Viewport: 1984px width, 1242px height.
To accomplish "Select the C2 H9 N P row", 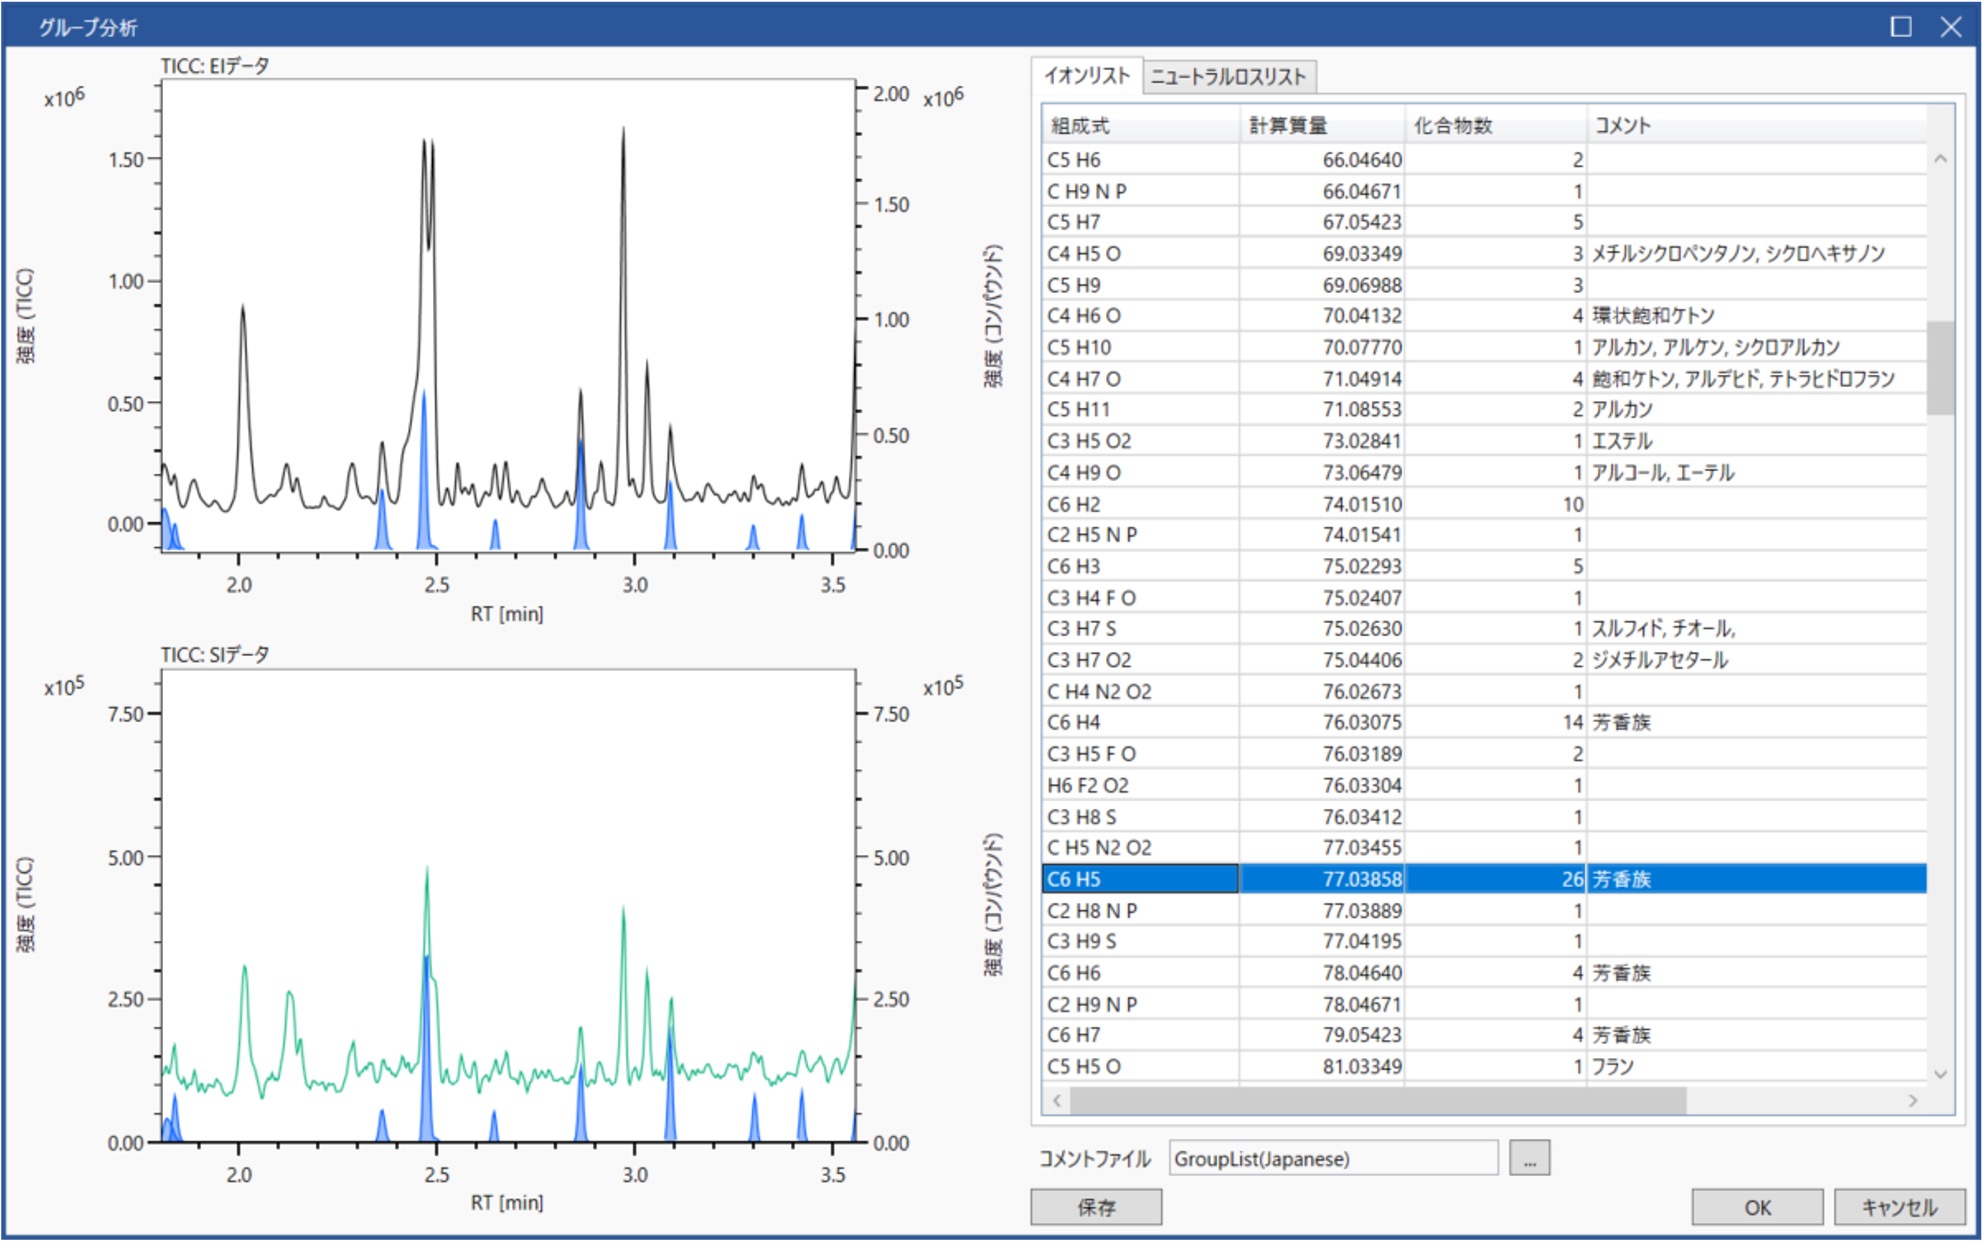I will pos(1484,1004).
